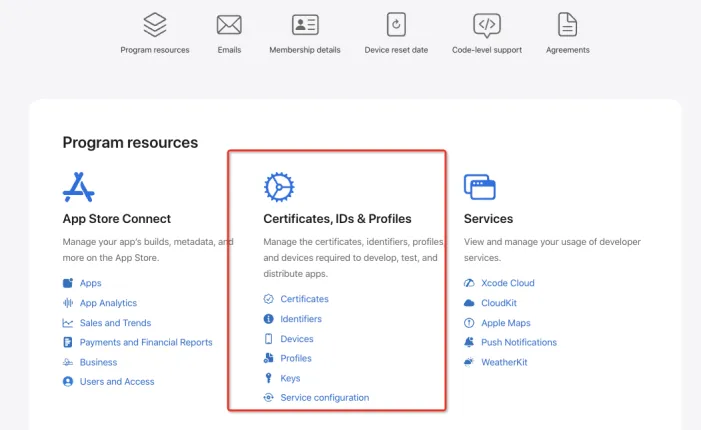Image resolution: width=701 pixels, height=430 pixels.
Task: Click the Program resources stacked layers icon
Action: click(x=155, y=25)
